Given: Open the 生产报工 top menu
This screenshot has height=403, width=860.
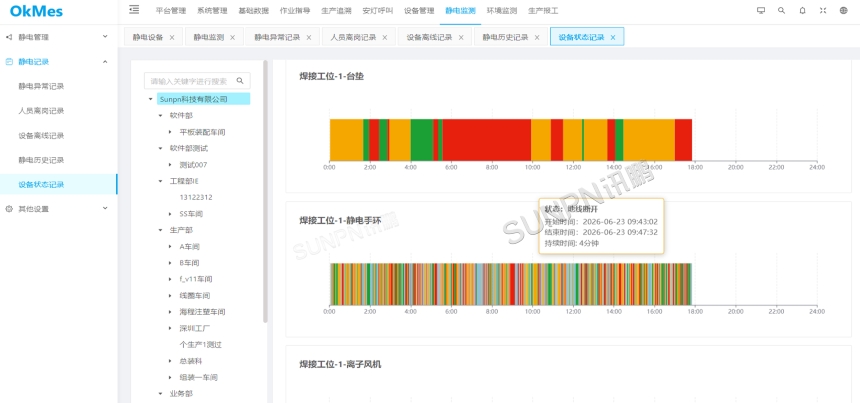Looking at the screenshot, I should [543, 10].
